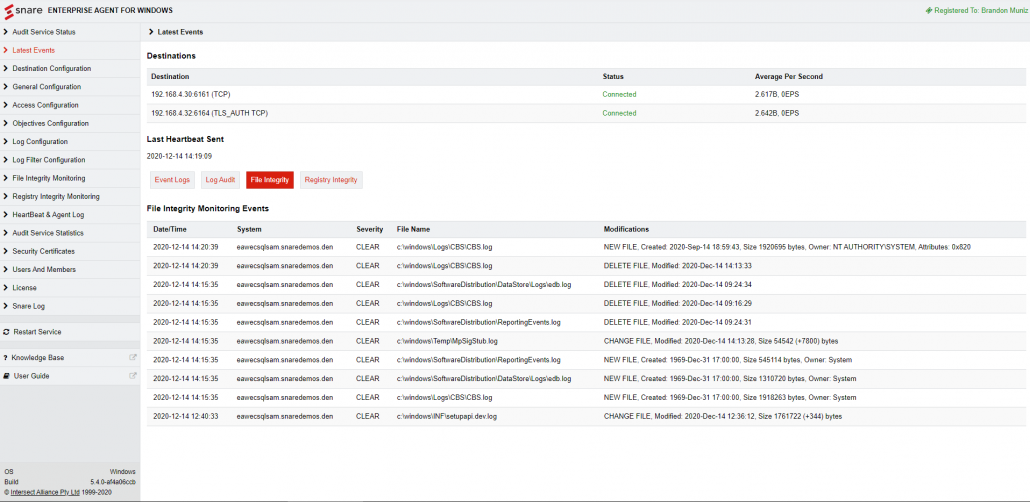Open Knowledge Base link

(37, 358)
